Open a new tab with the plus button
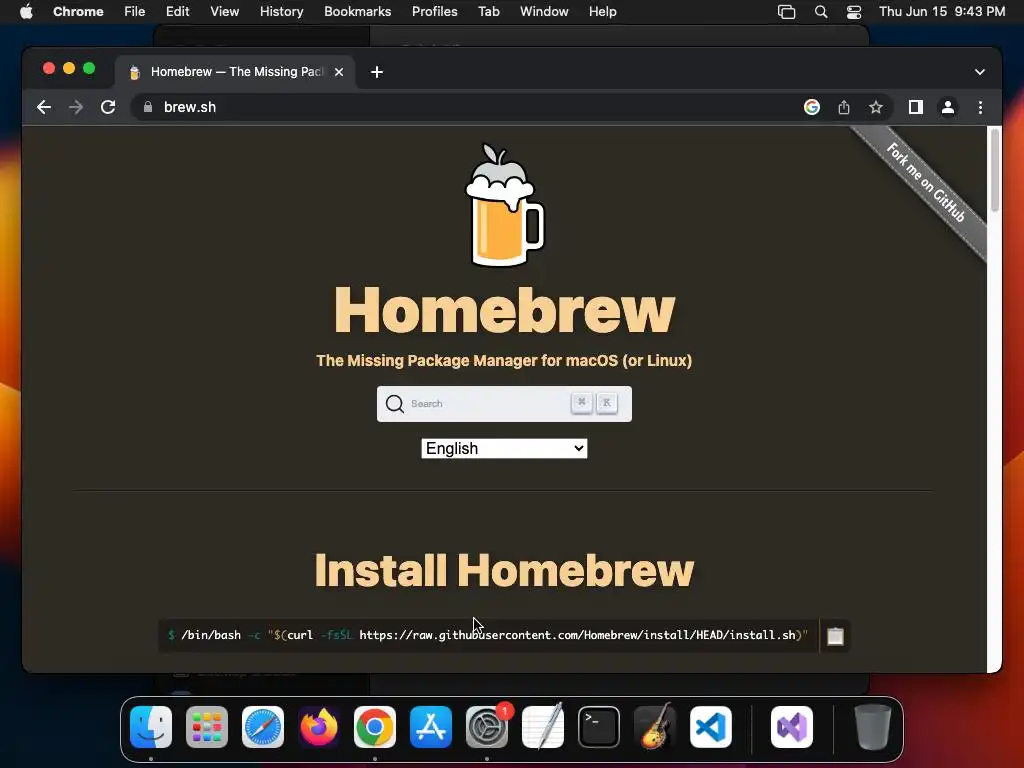 point(377,72)
